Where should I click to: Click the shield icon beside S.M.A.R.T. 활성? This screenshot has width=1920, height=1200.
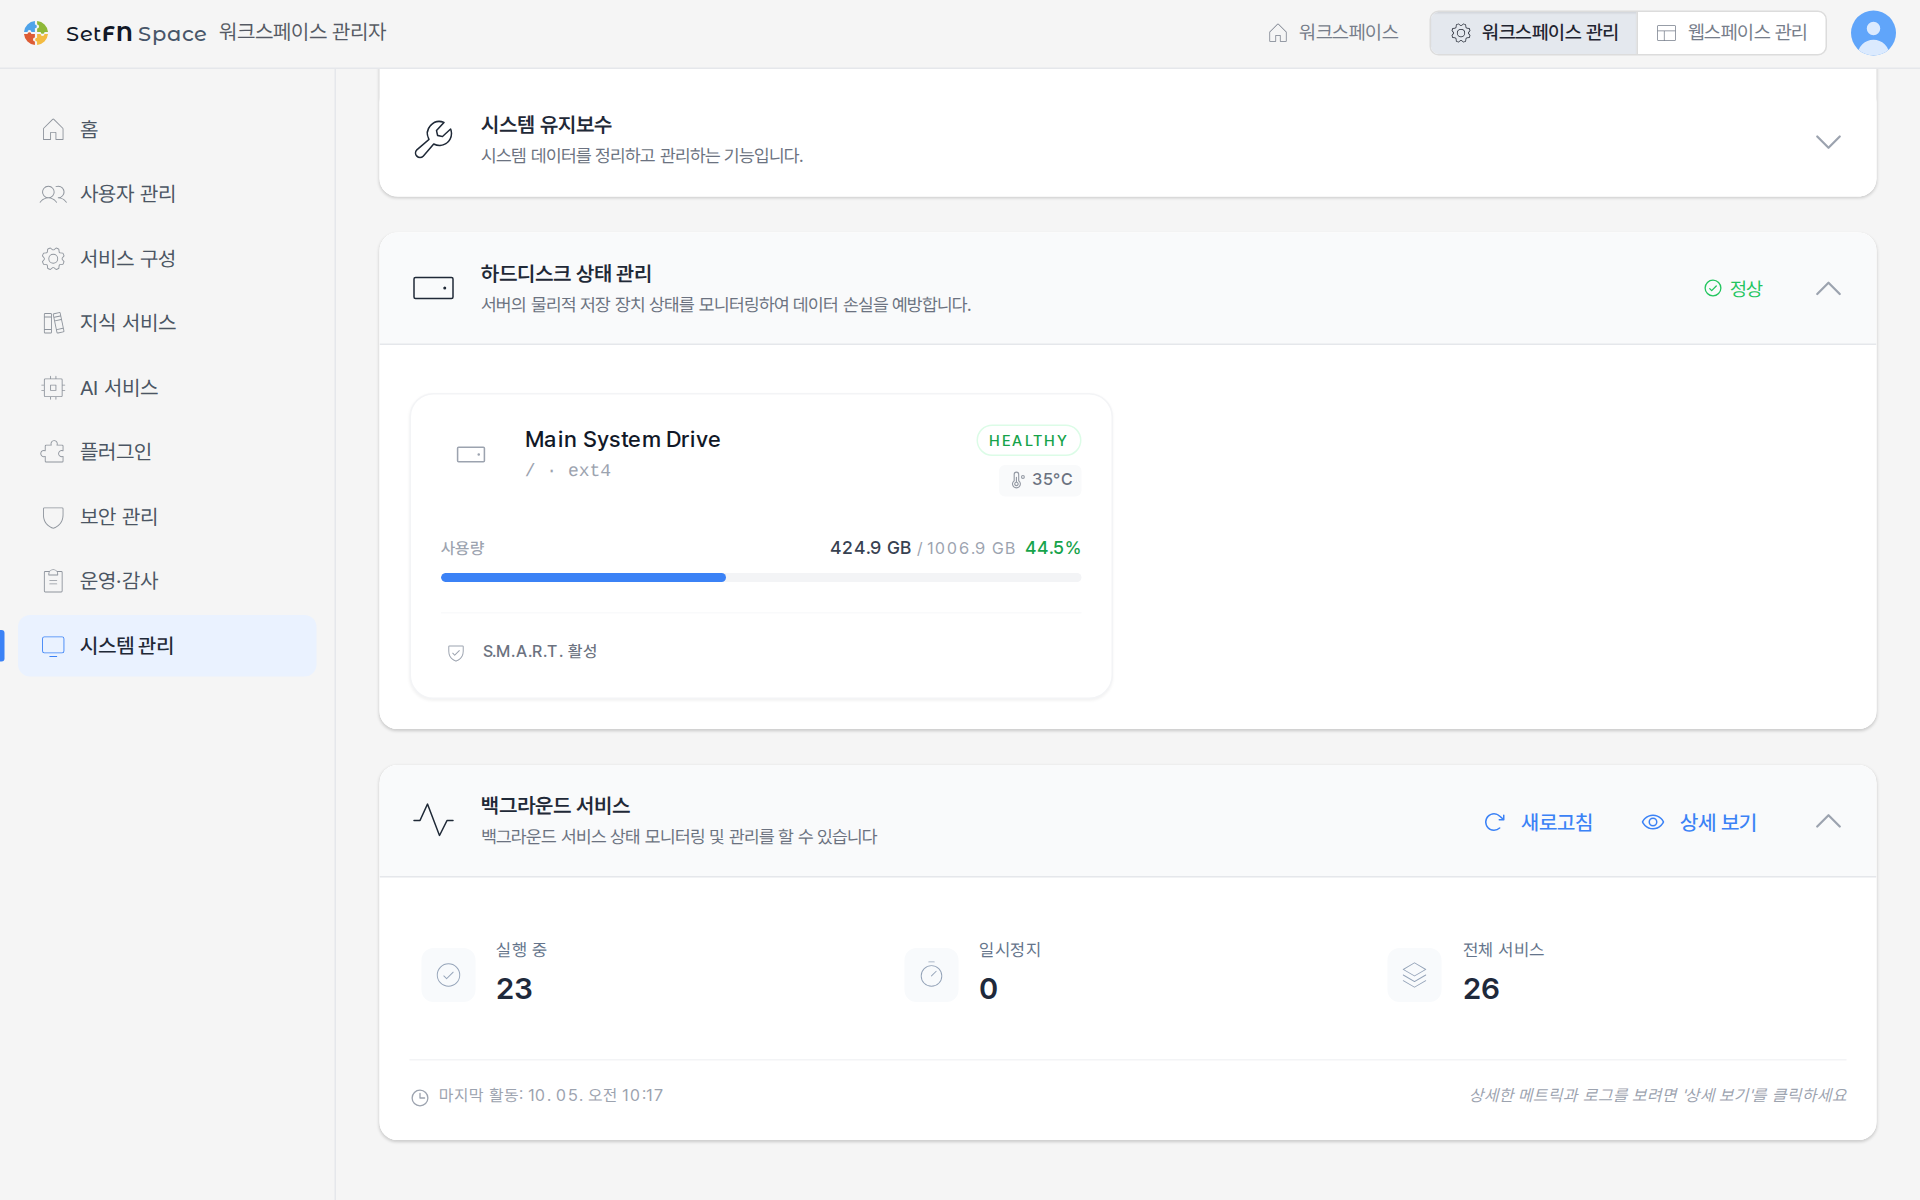click(x=456, y=652)
